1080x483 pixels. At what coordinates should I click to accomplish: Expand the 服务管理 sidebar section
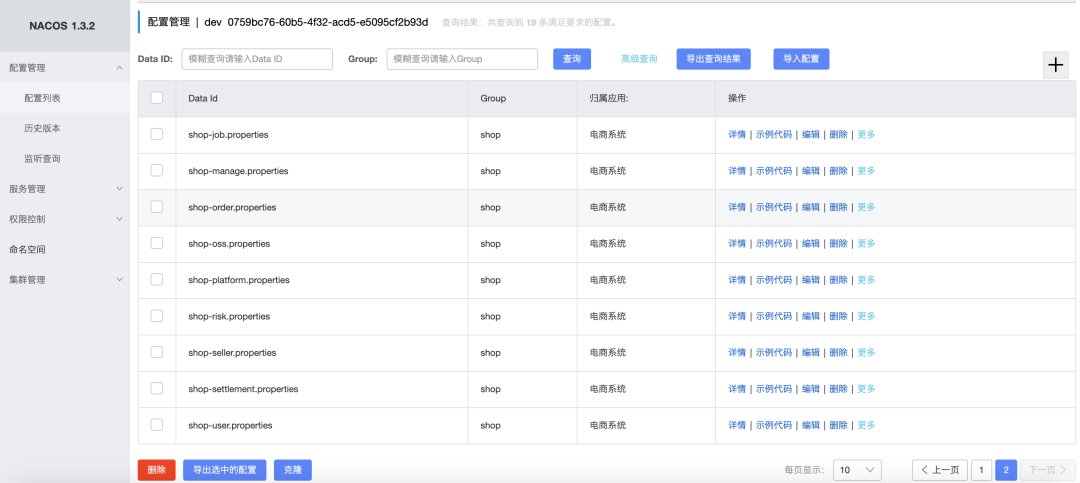(x=65, y=189)
